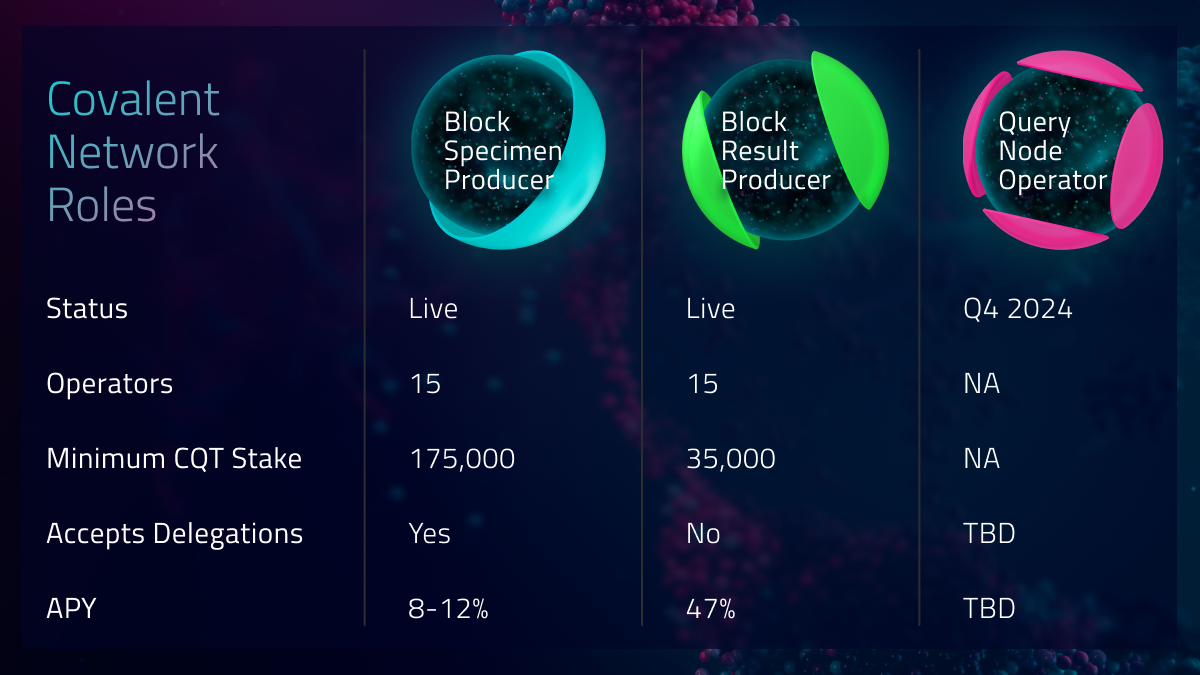Click the Operators row label
The width and height of the screenshot is (1200, 675).
click(x=110, y=384)
